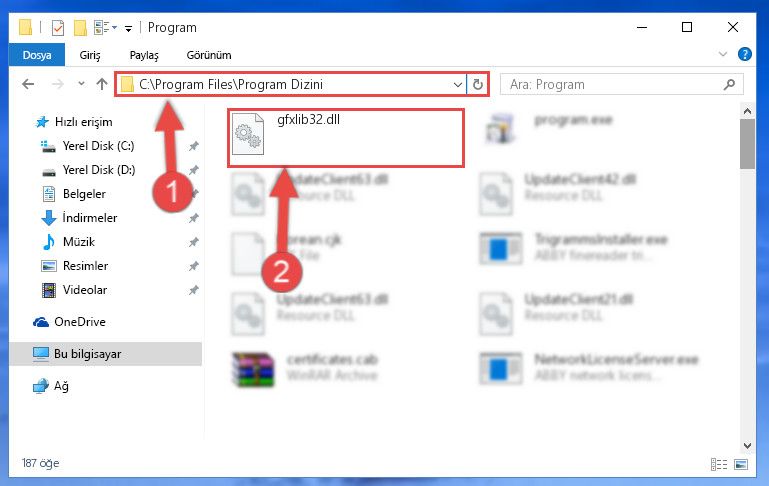The height and width of the screenshot is (486, 769).
Task: Switch to the Görünüm ribbon tab
Action: coord(209,55)
